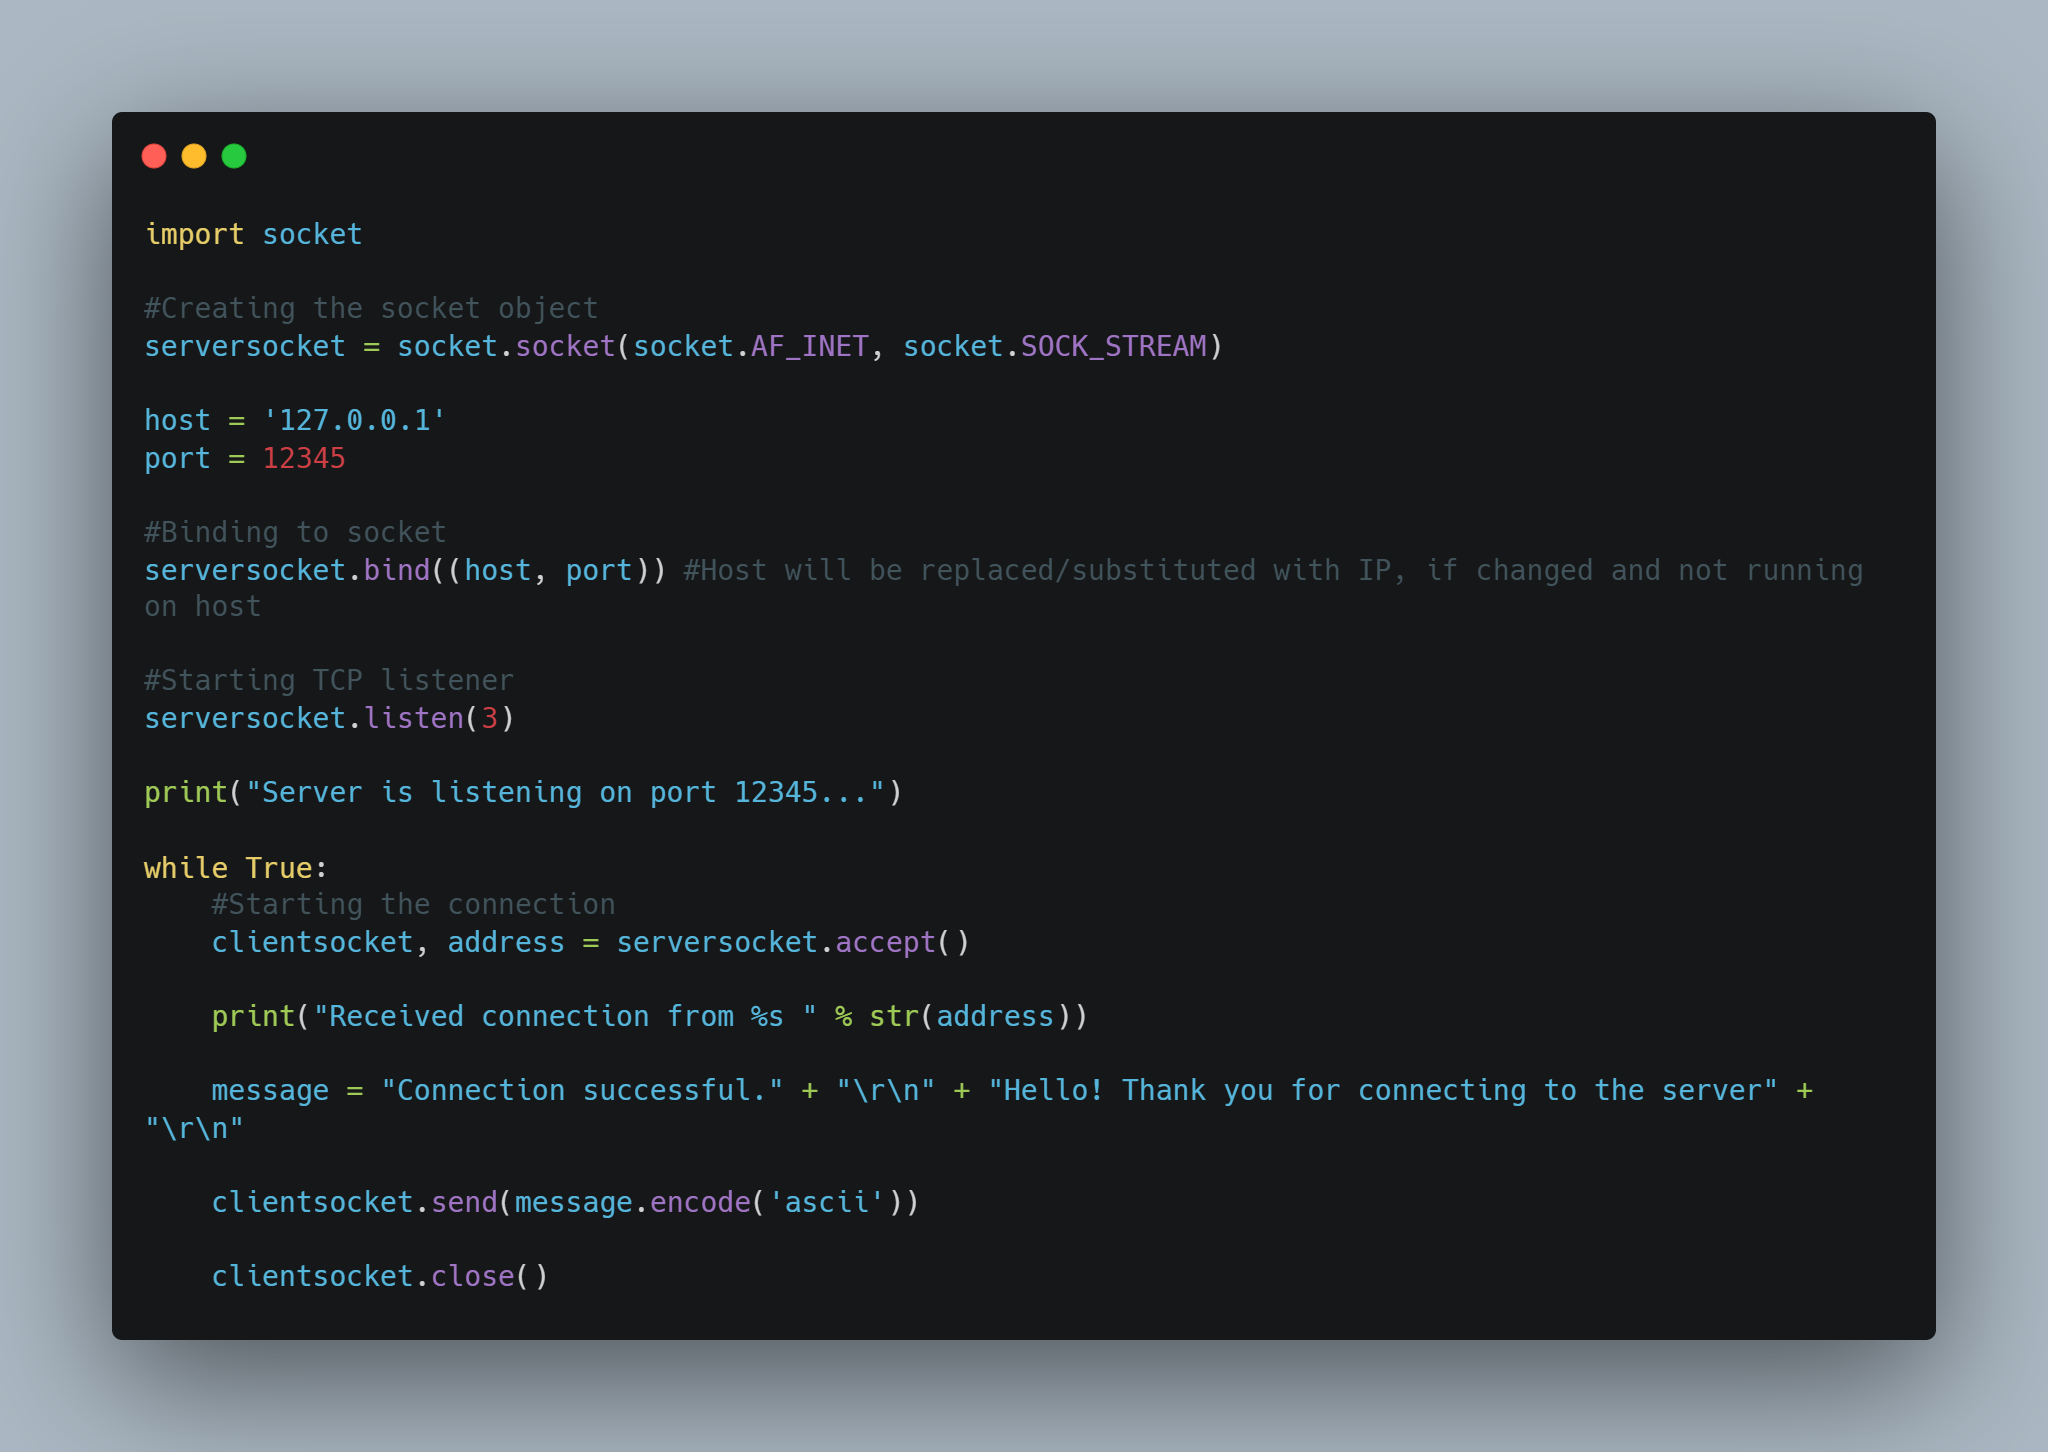Click the yellow minimize window dot

194,156
